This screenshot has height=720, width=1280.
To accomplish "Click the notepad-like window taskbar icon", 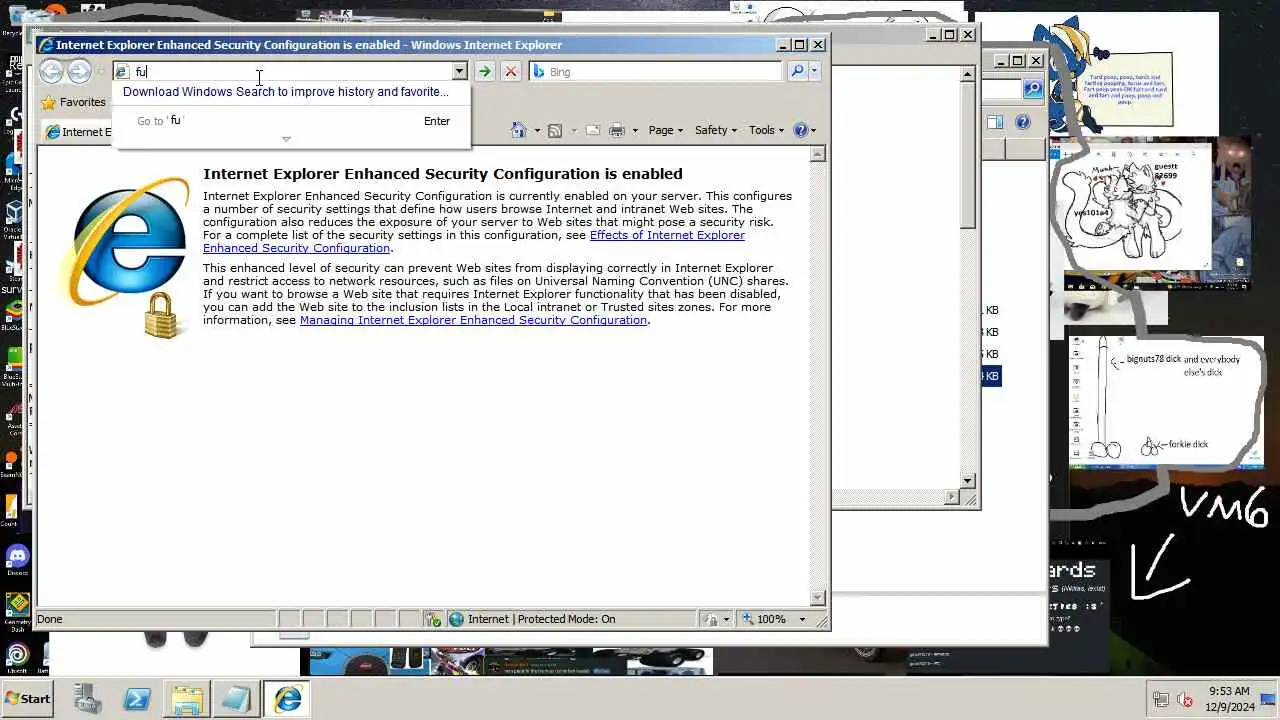I will [x=236, y=699].
